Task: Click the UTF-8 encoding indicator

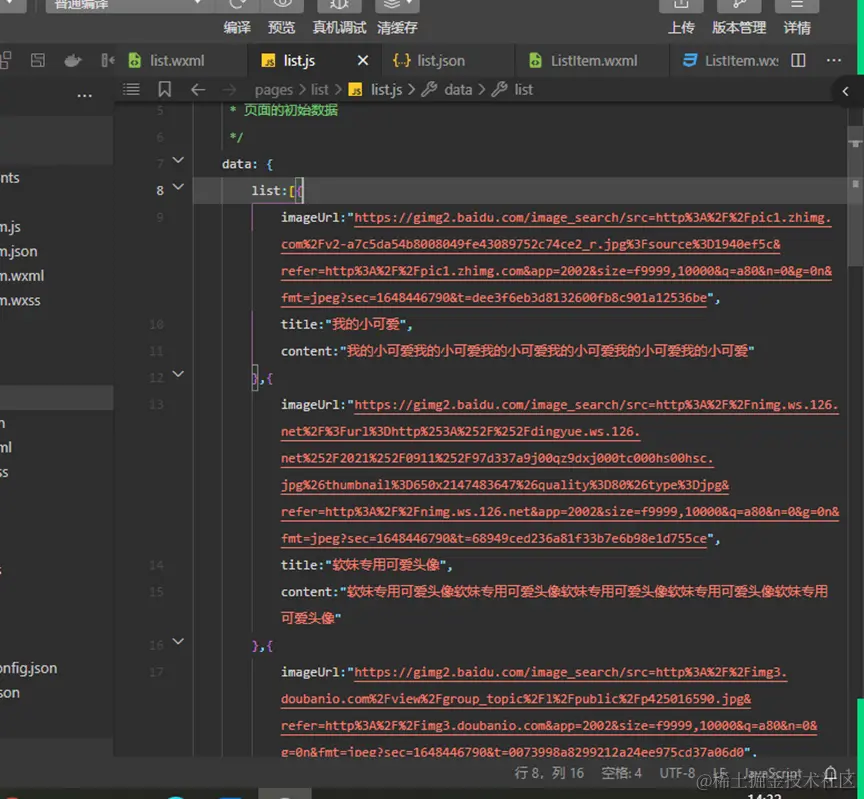Action: [x=677, y=773]
